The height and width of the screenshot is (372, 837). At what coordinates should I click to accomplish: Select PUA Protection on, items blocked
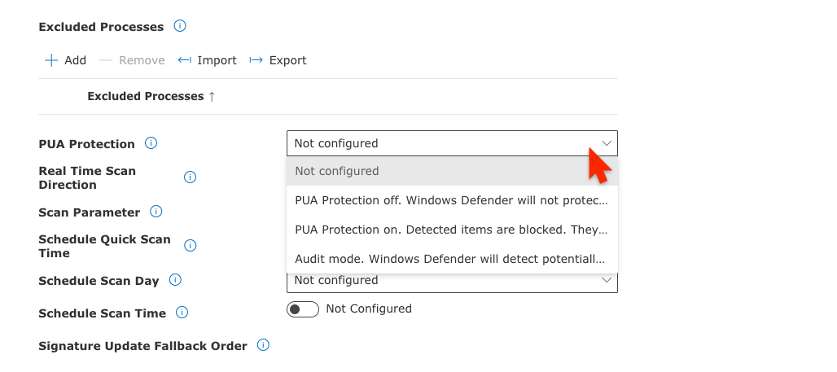click(452, 230)
